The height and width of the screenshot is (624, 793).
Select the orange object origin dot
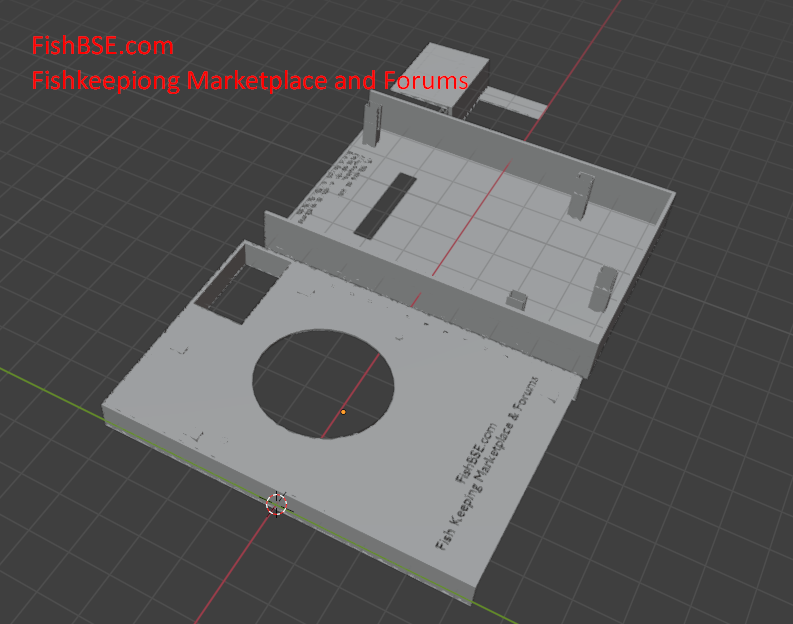(x=343, y=412)
